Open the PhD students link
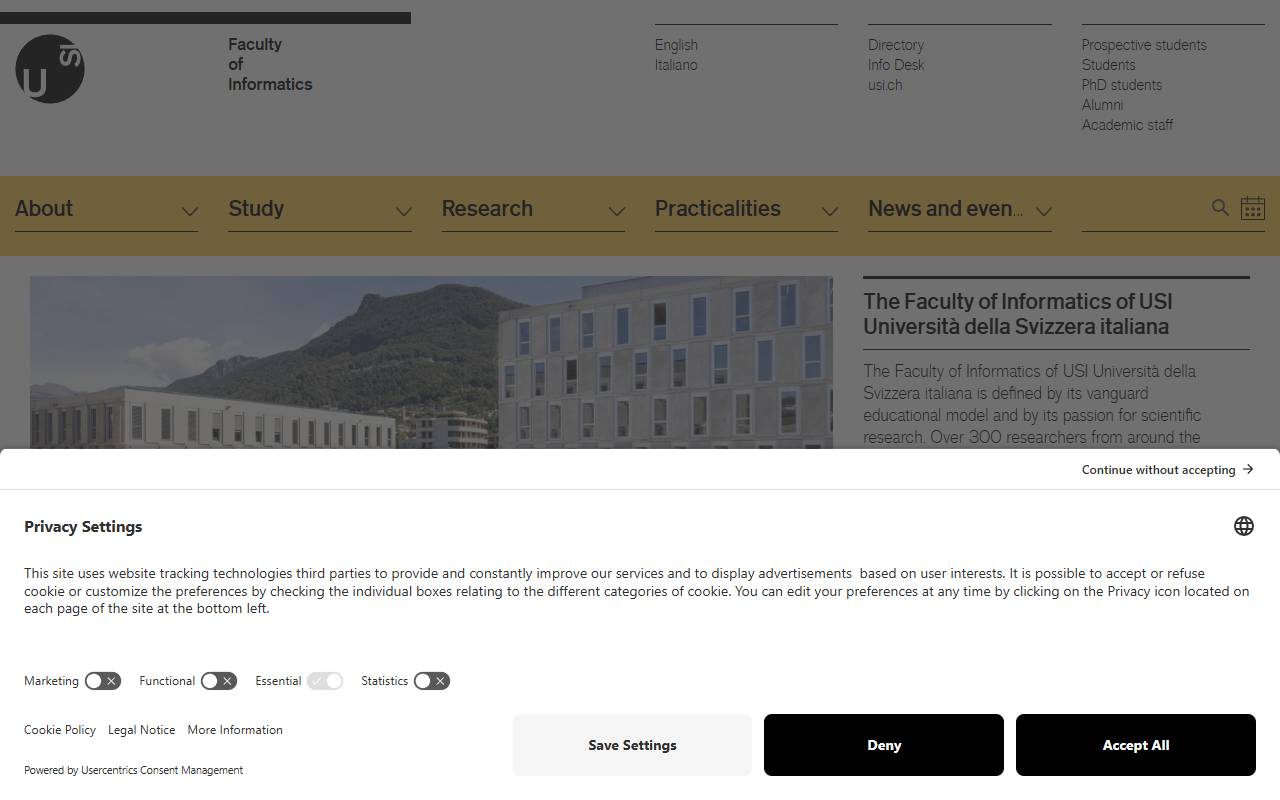Screen dimensions: 1280x800 tap(1122, 85)
